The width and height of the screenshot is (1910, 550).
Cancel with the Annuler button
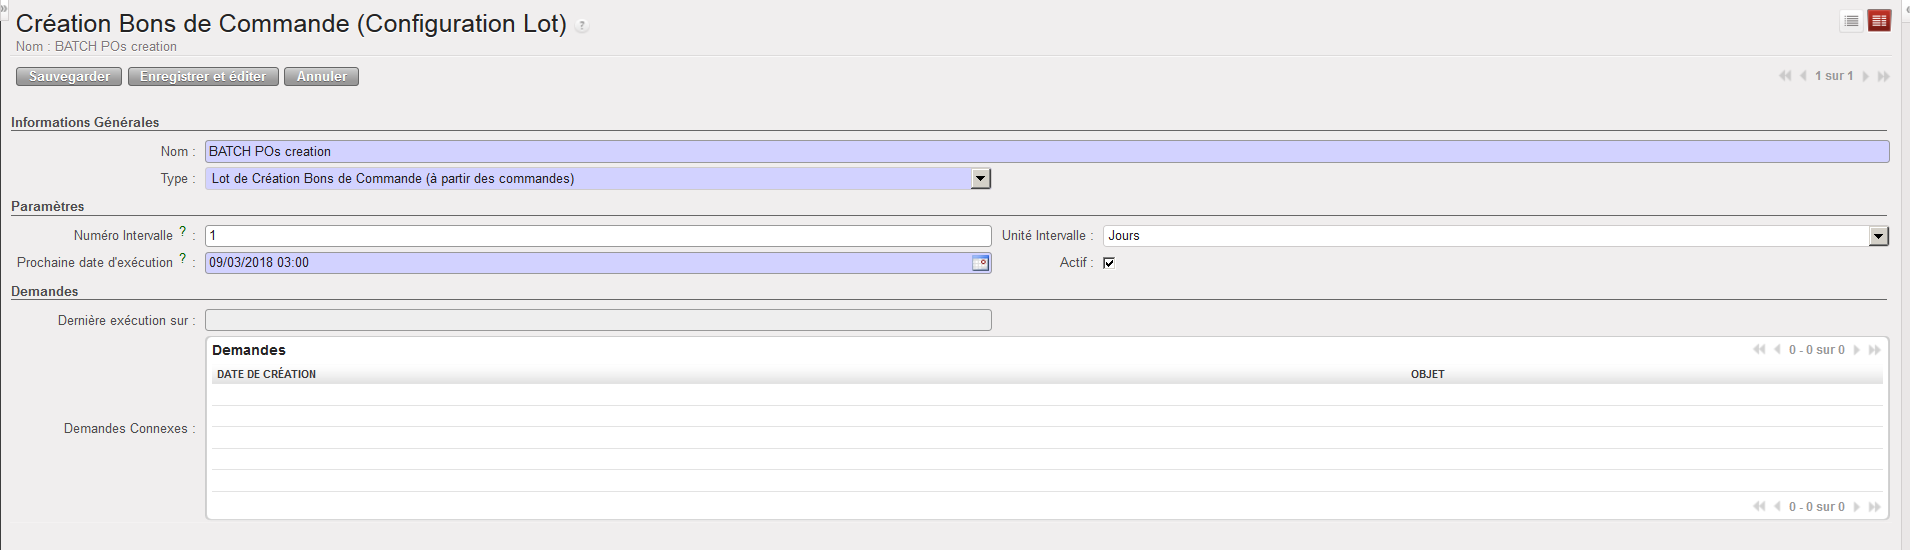pos(321,77)
